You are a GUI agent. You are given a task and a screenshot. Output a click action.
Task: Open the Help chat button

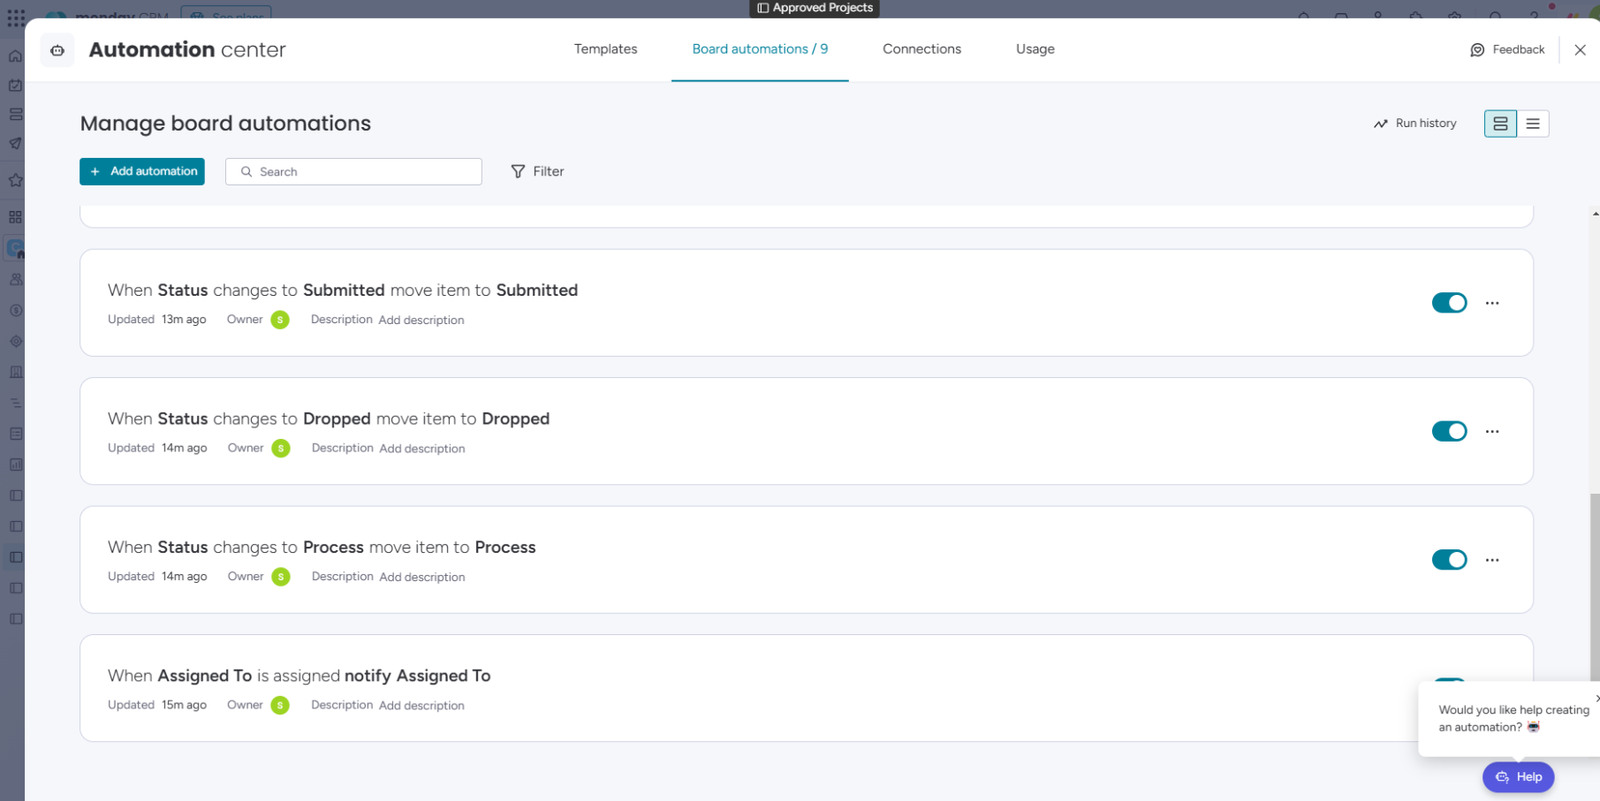[x=1517, y=777]
